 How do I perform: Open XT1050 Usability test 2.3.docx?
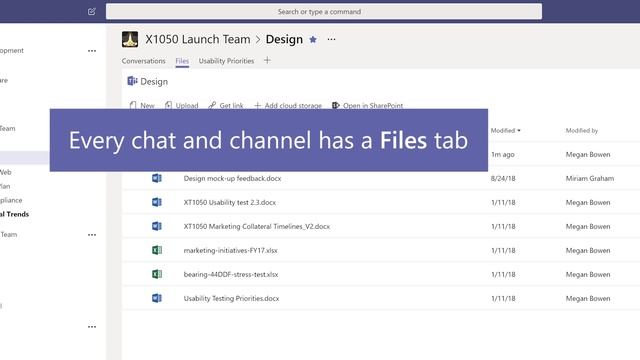230,202
